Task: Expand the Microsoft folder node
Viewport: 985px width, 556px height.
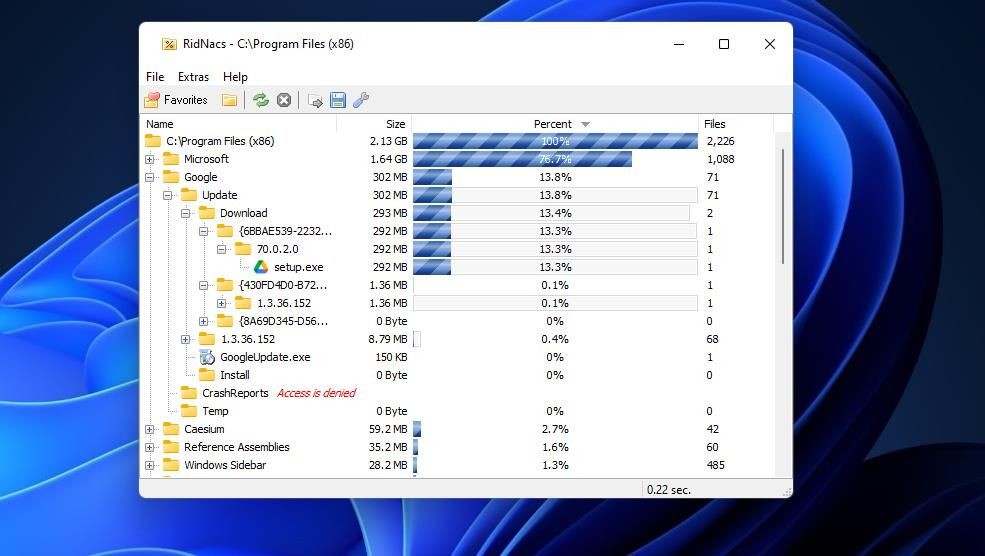Action: pyautogui.click(x=150, y=160)
